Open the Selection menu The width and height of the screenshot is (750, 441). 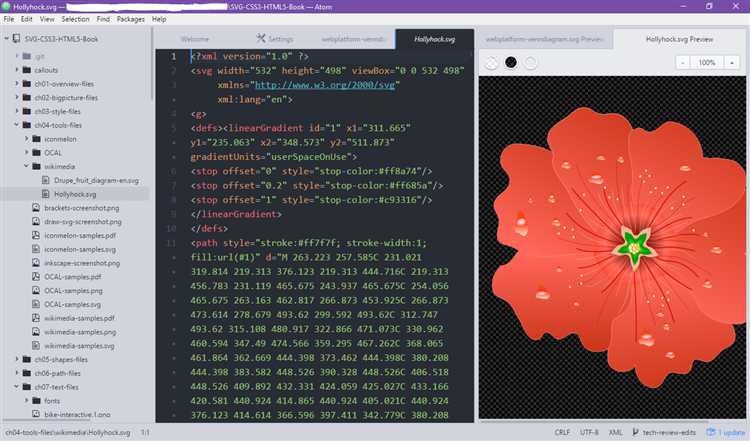(75, 19)
